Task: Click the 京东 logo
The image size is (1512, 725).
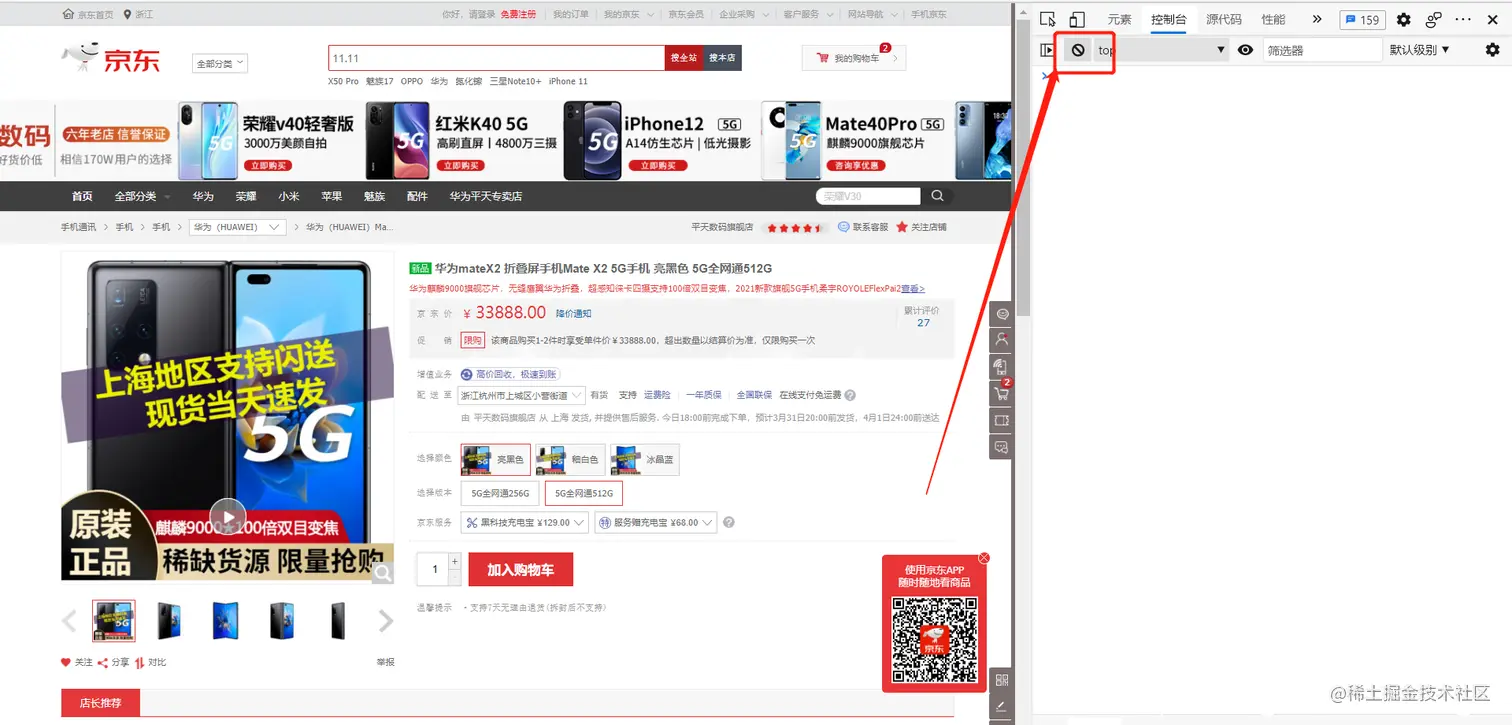Action: tap(110, 58)
